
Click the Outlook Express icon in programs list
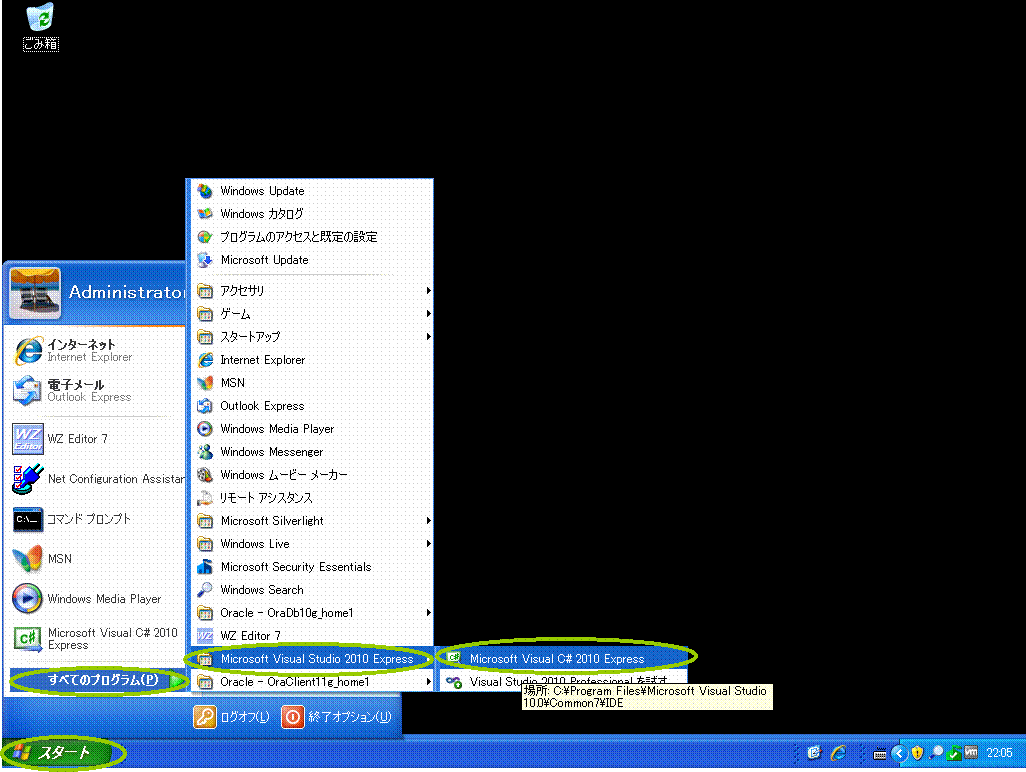point(205,406)
